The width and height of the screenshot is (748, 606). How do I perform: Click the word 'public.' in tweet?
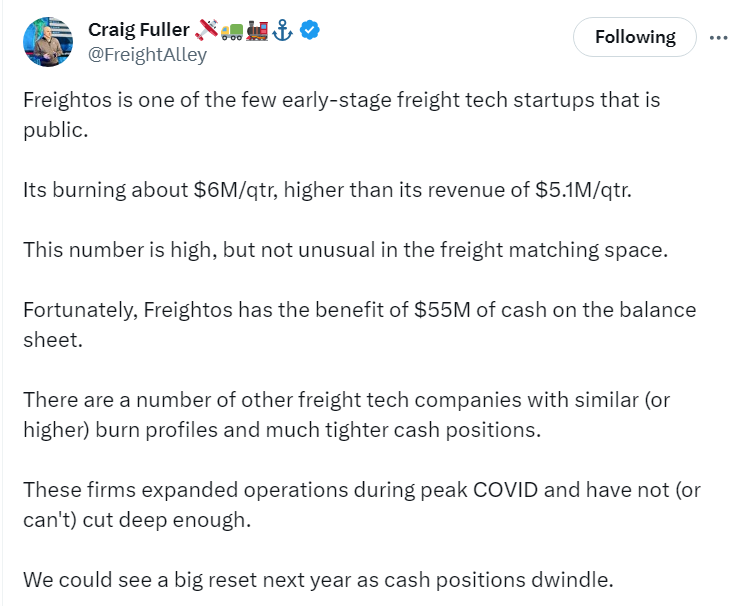(56, 130)
